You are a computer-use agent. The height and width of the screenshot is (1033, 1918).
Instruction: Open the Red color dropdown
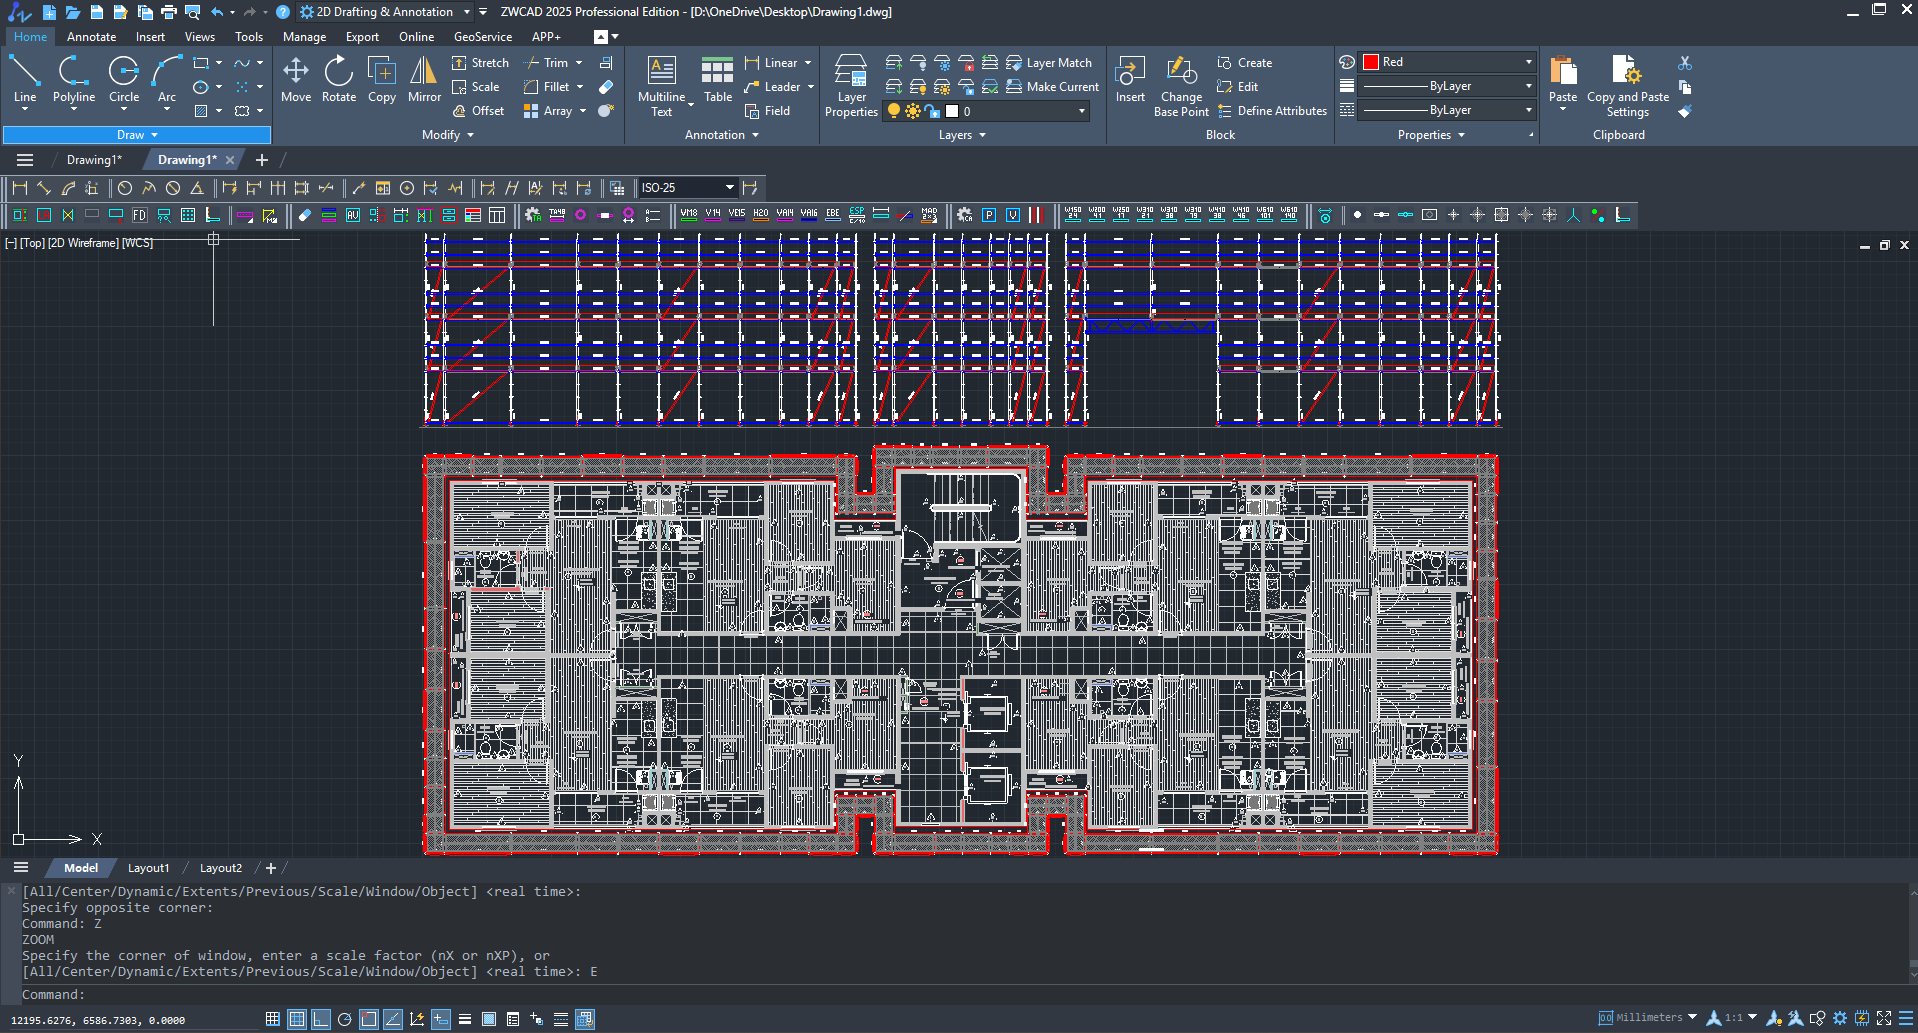[1447, 62]
